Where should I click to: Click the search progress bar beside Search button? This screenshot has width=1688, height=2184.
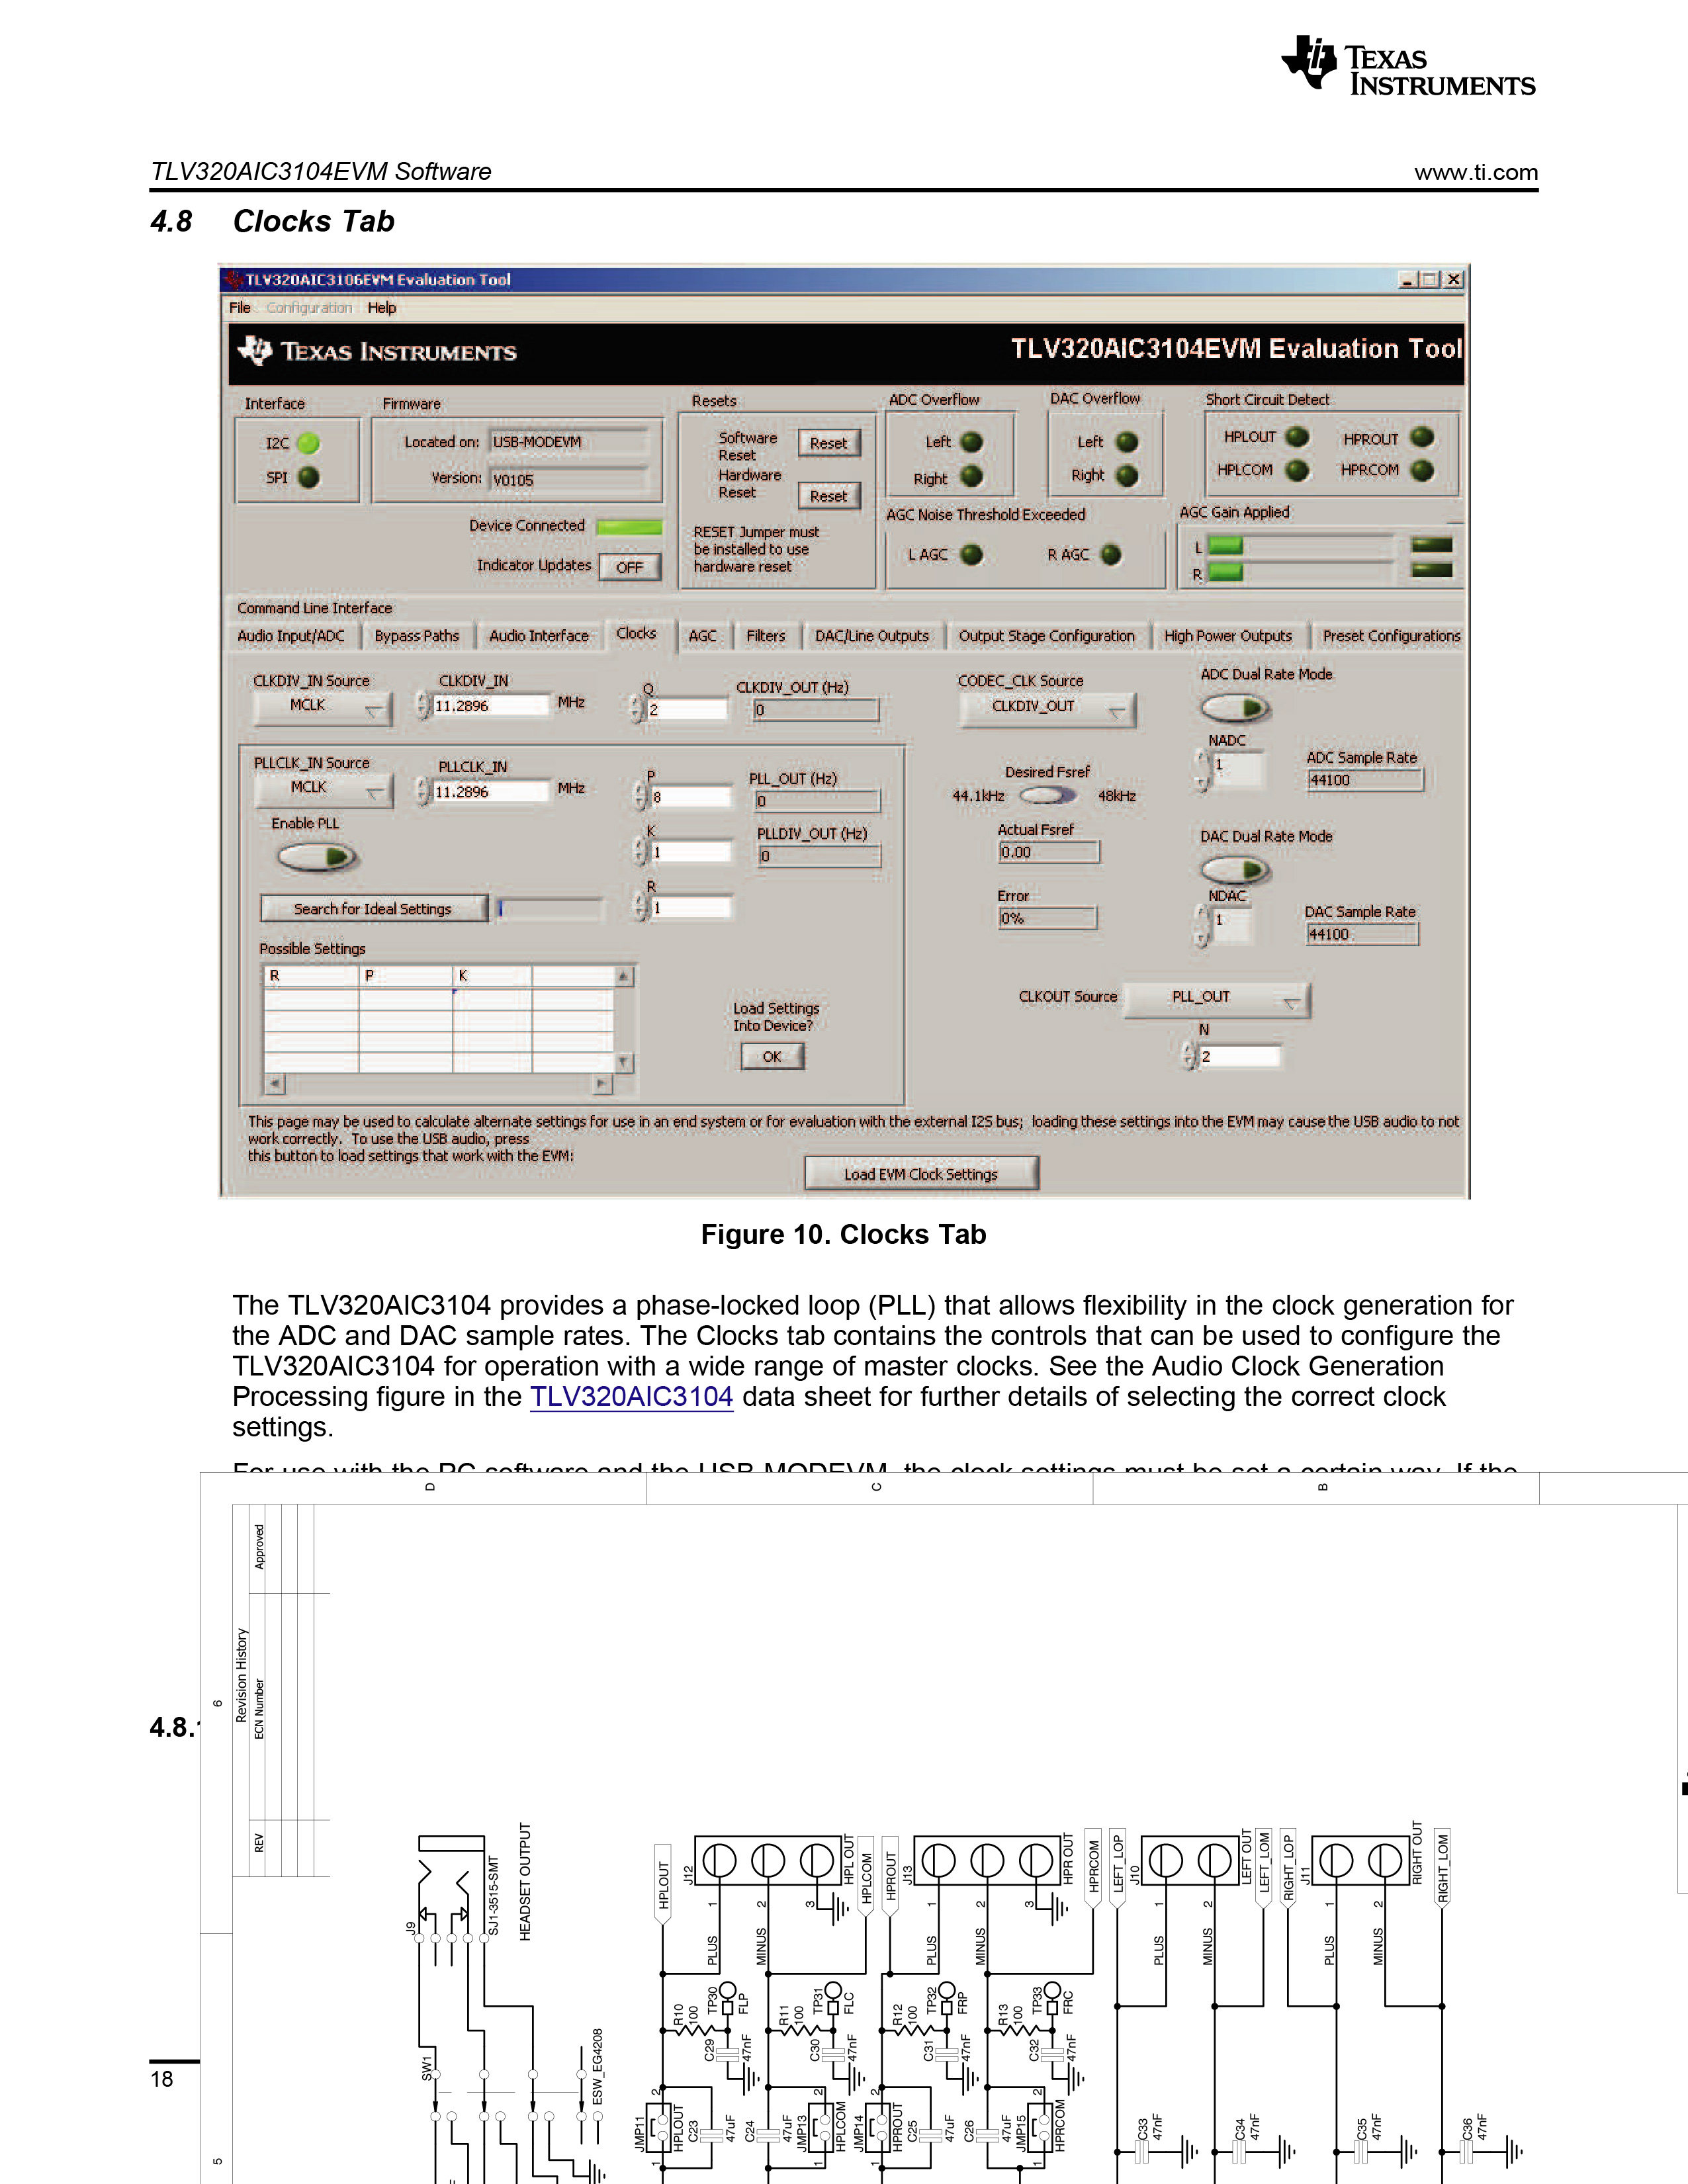pyautogui.click(x=550, y=909)
